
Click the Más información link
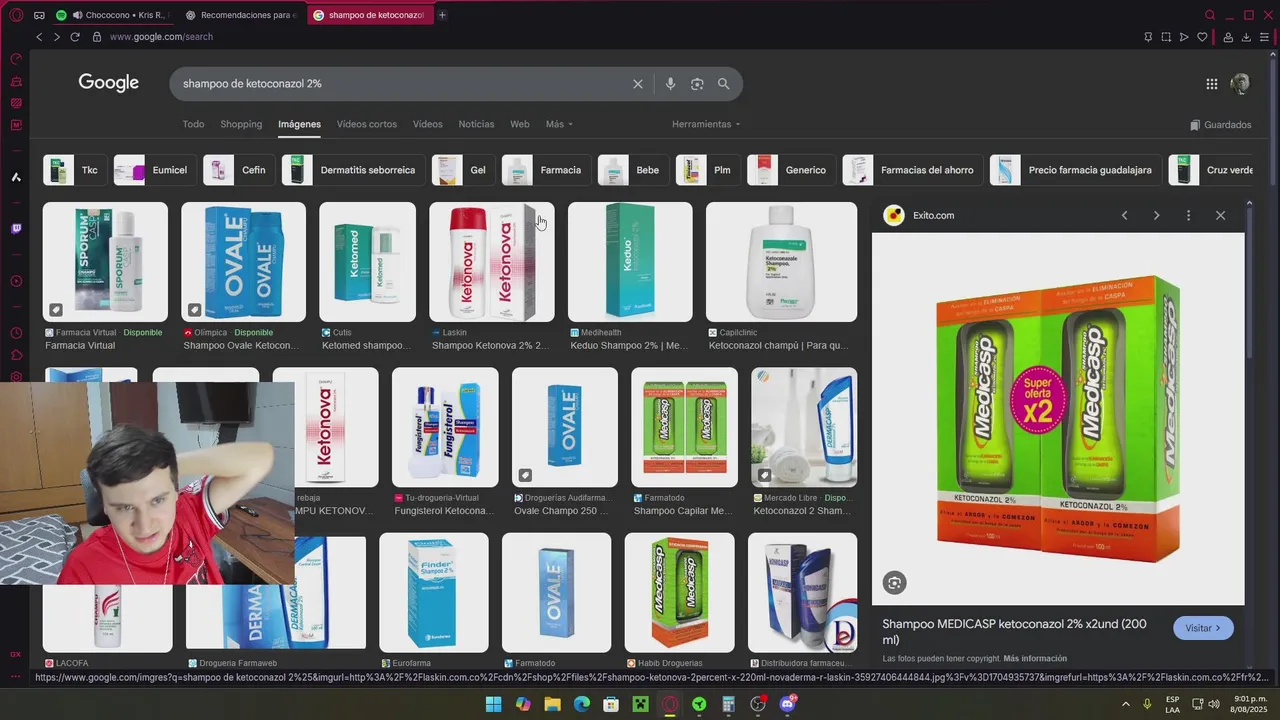(1035, 659)
